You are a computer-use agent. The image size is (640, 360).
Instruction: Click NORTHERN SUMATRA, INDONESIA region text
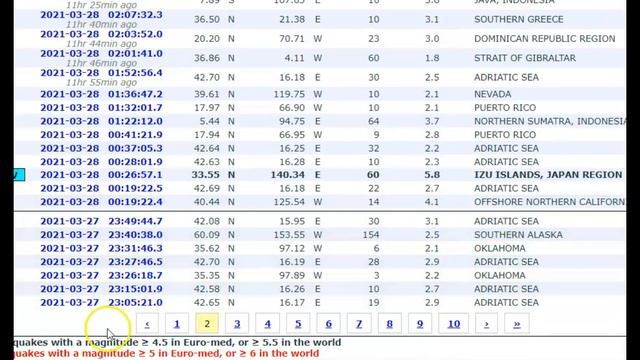click(550, 121)
